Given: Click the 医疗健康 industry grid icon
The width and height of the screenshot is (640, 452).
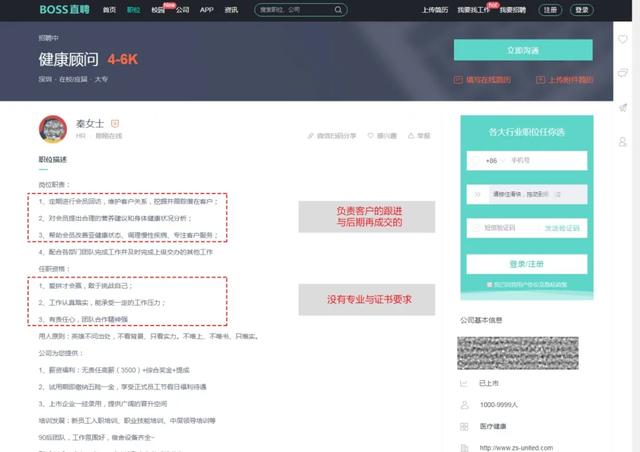Looking at the screenshot, I should [x=464, y=427].
